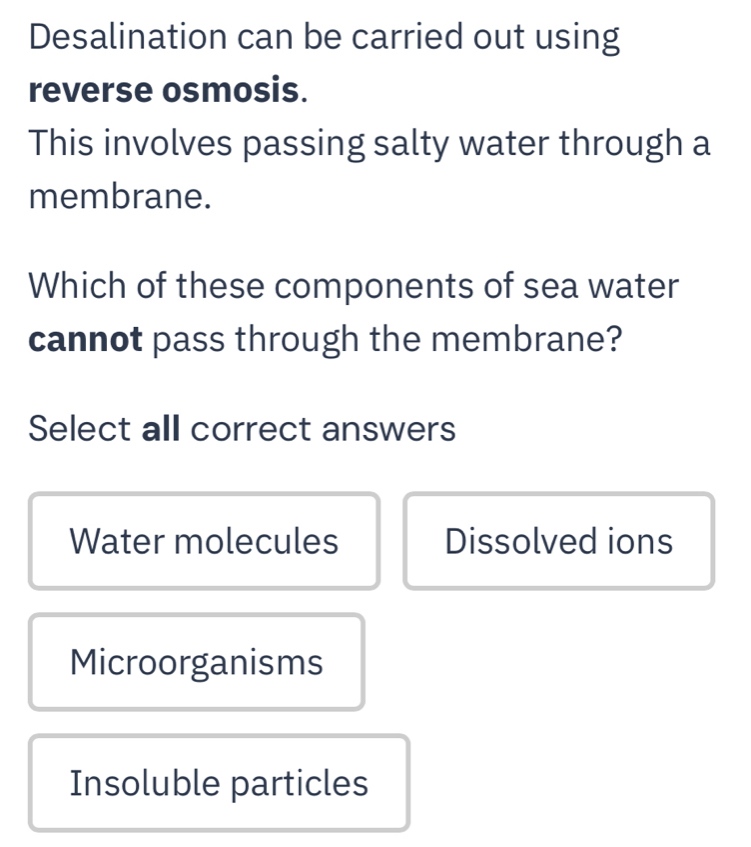Choose Insoluble particles as a correct answer

pos(219,784)
